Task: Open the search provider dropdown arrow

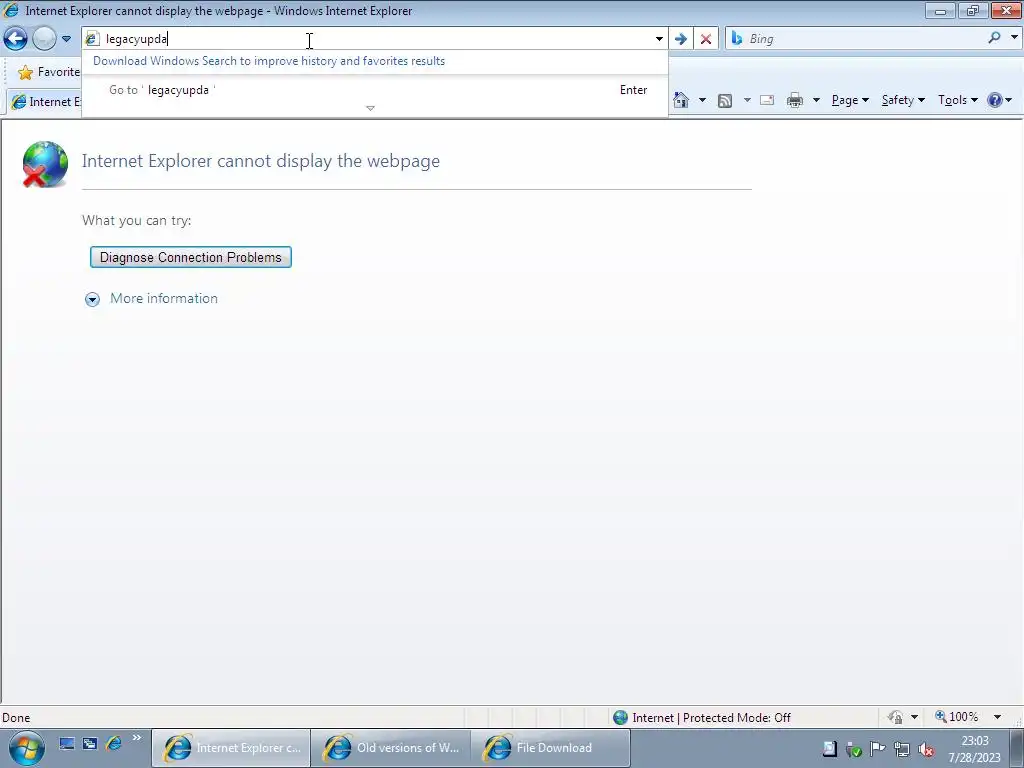Action: 1014,38
